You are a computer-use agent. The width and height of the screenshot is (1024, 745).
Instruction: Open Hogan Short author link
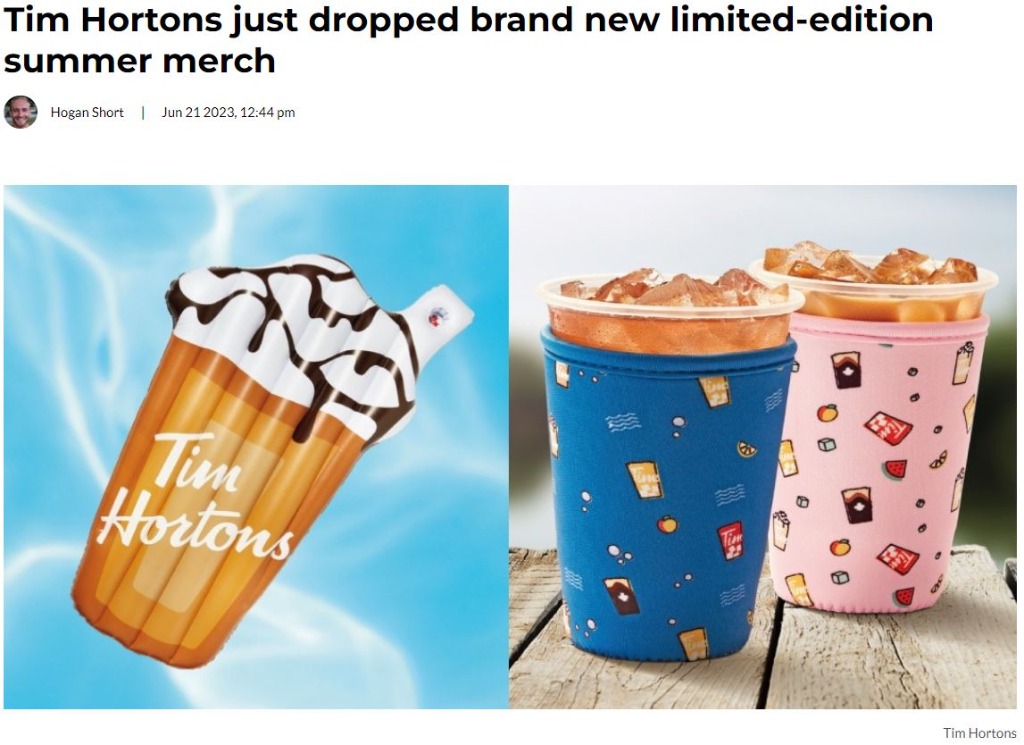[87, 112]
